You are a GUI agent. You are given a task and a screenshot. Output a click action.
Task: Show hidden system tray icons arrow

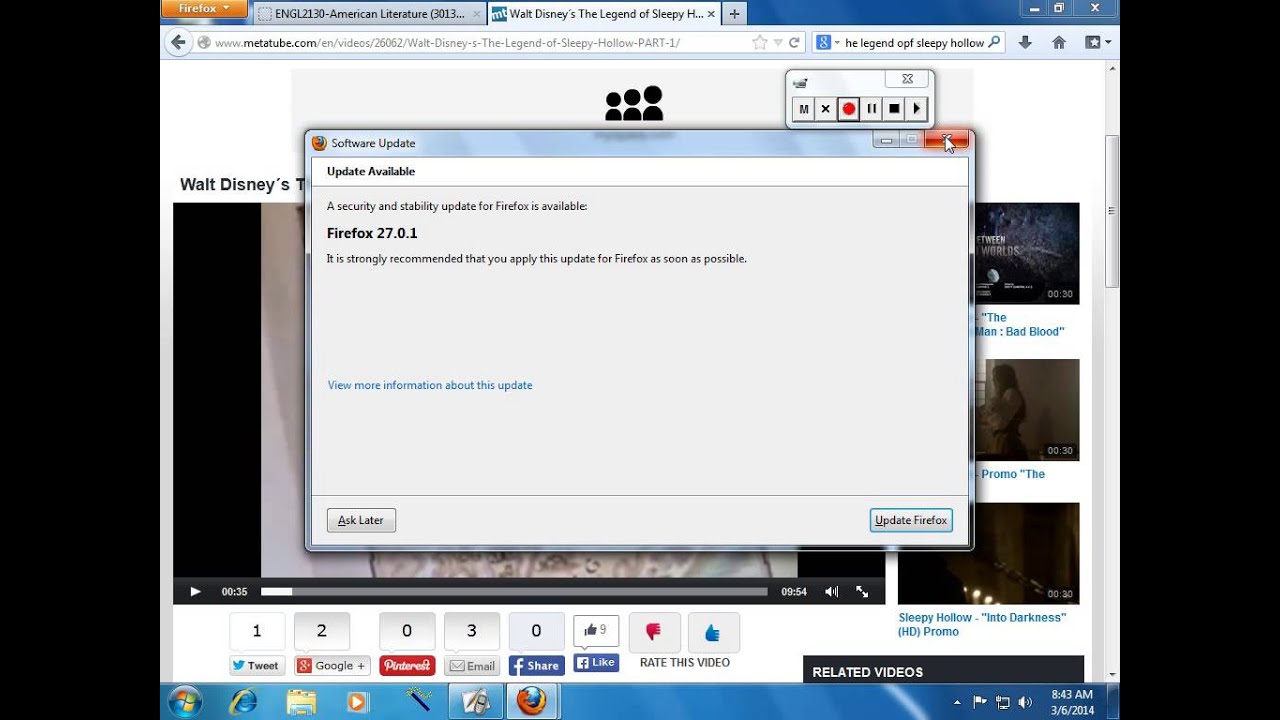click(x=957, y=702)
